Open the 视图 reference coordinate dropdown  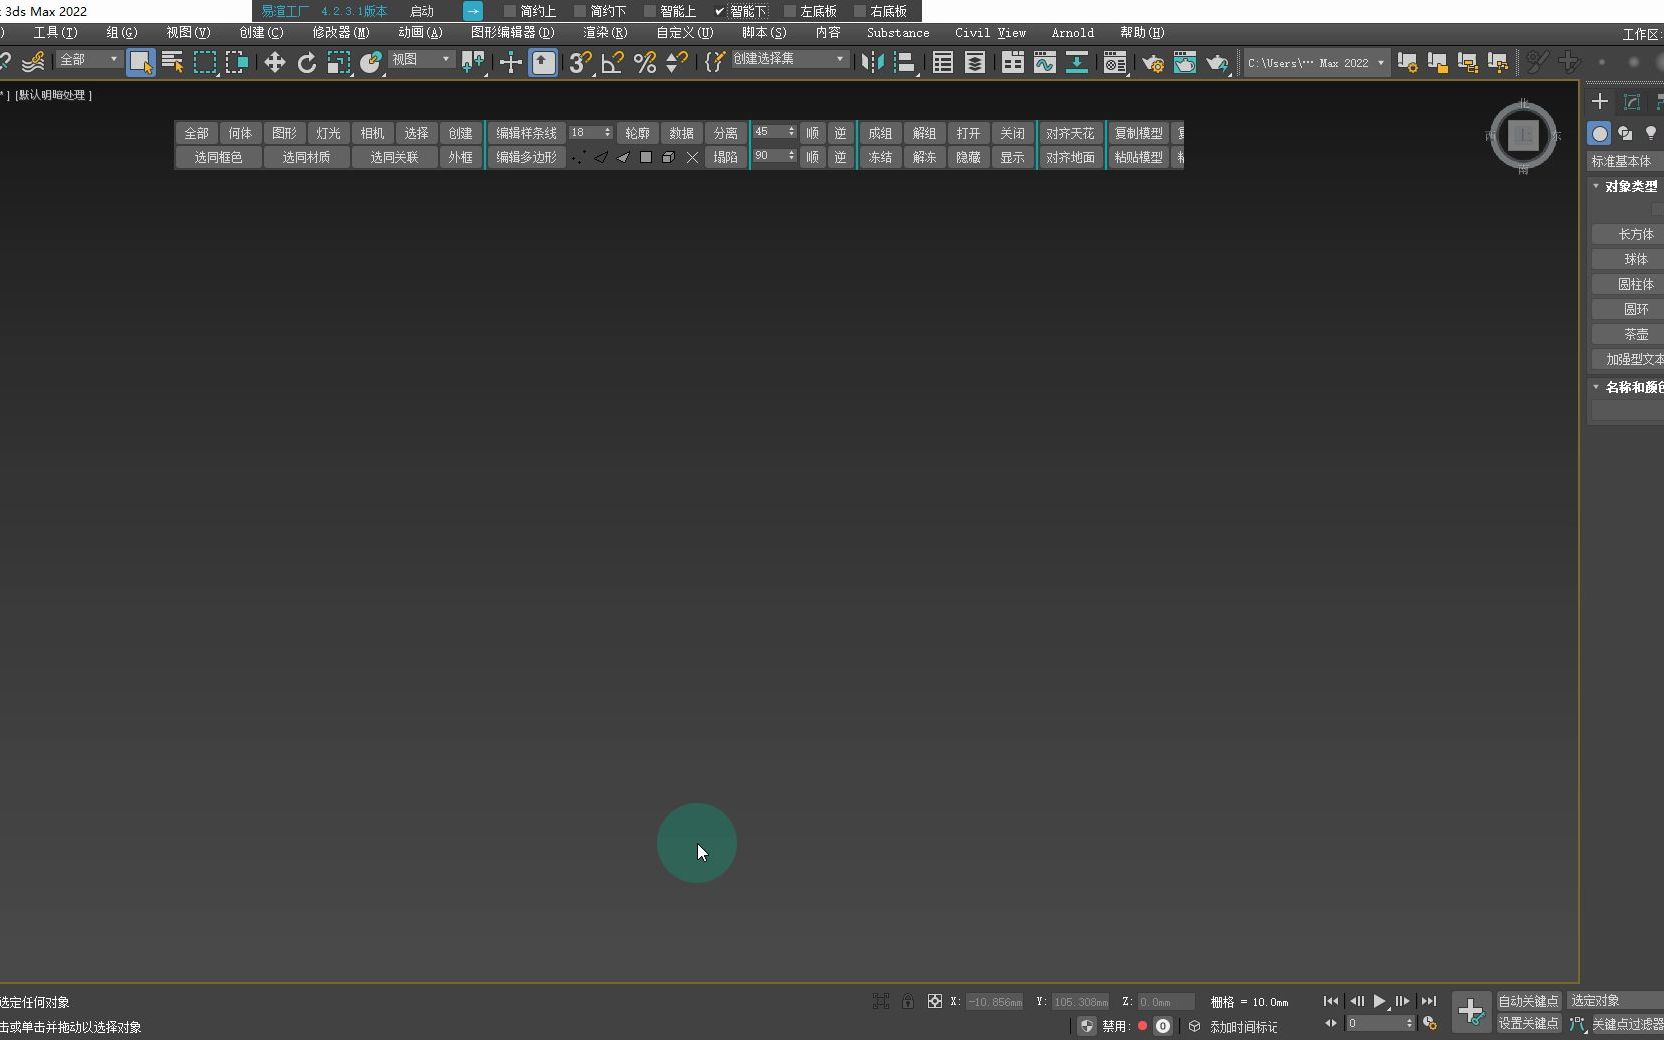421,60
